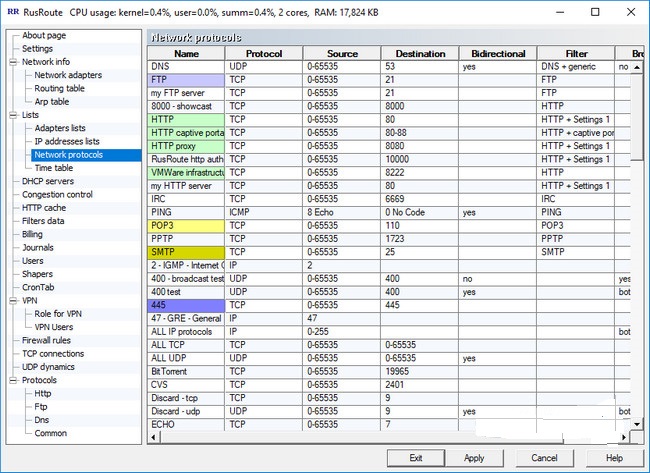Select Network adapters in the tree

[68, 75]
